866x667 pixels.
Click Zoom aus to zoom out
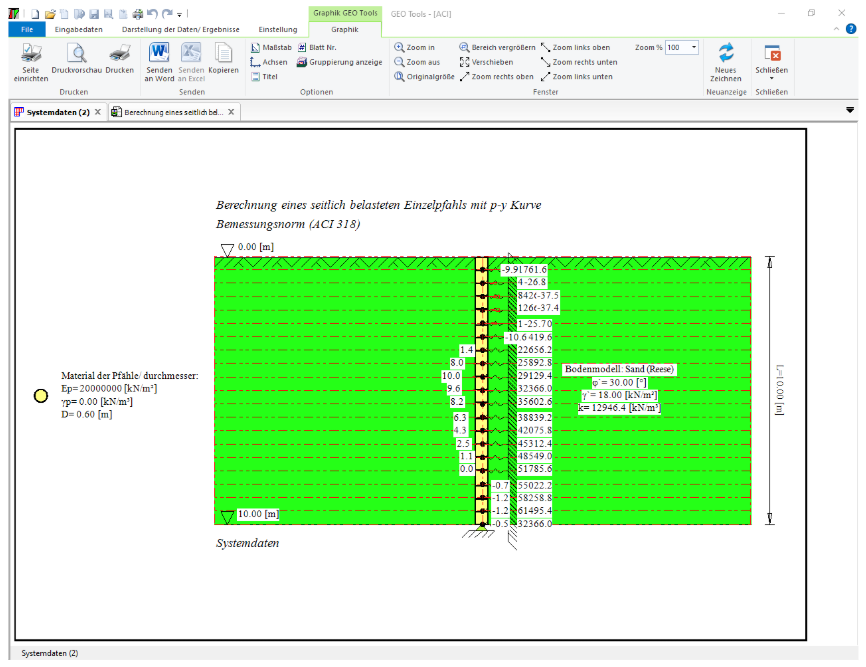tap(417, 62)
